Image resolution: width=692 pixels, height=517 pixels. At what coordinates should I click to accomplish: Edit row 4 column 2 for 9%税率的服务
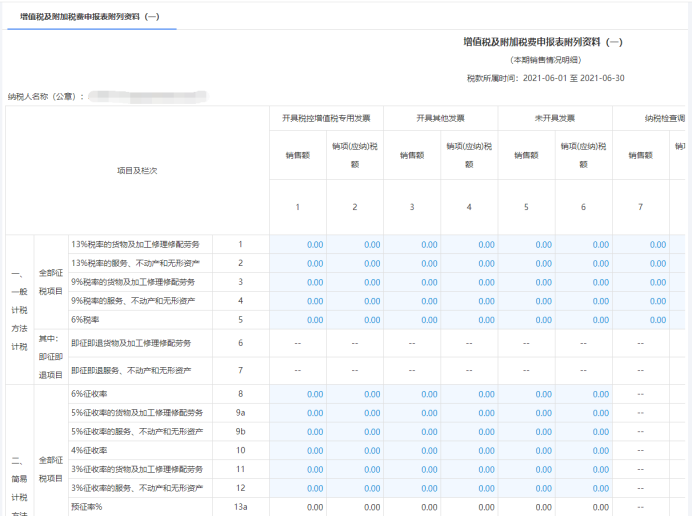[x=355, y=301]
